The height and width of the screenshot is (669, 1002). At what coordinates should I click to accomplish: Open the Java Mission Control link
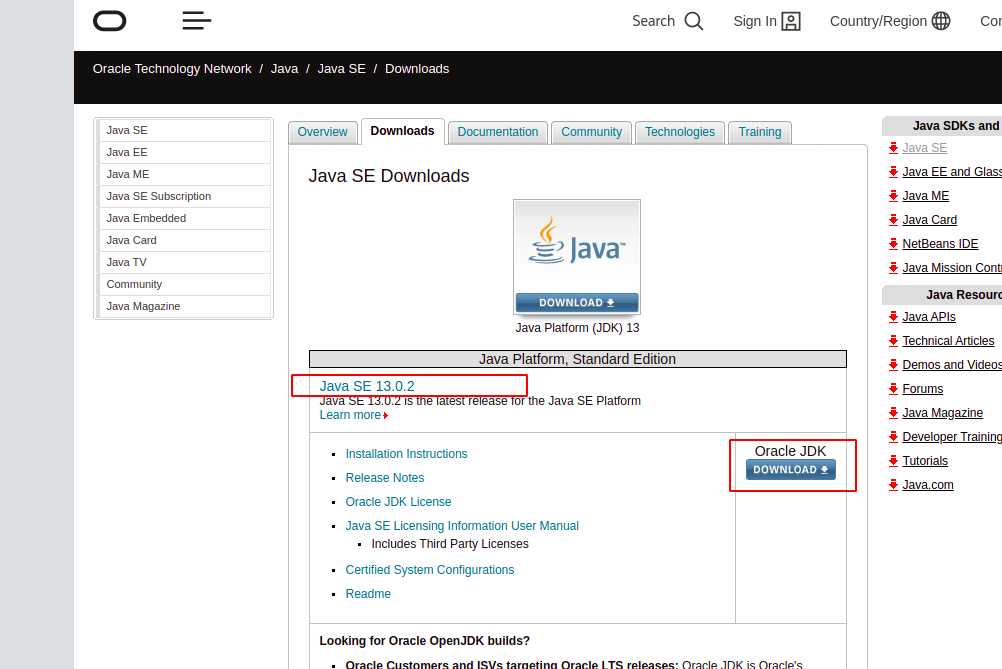point(952,268)
